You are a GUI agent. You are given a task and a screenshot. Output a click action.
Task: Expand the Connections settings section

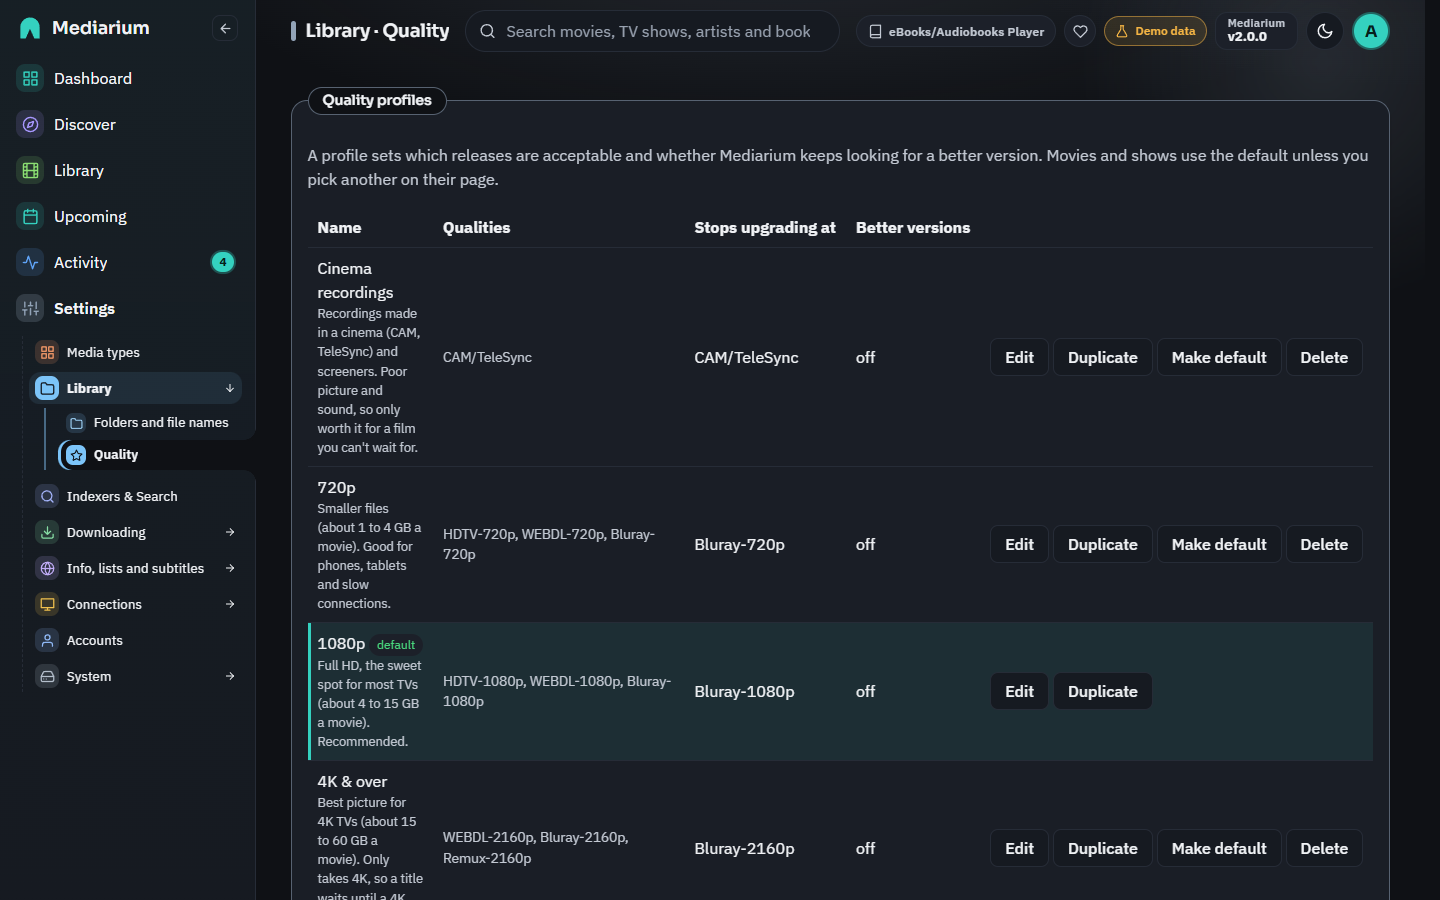[x=230, y=604]
